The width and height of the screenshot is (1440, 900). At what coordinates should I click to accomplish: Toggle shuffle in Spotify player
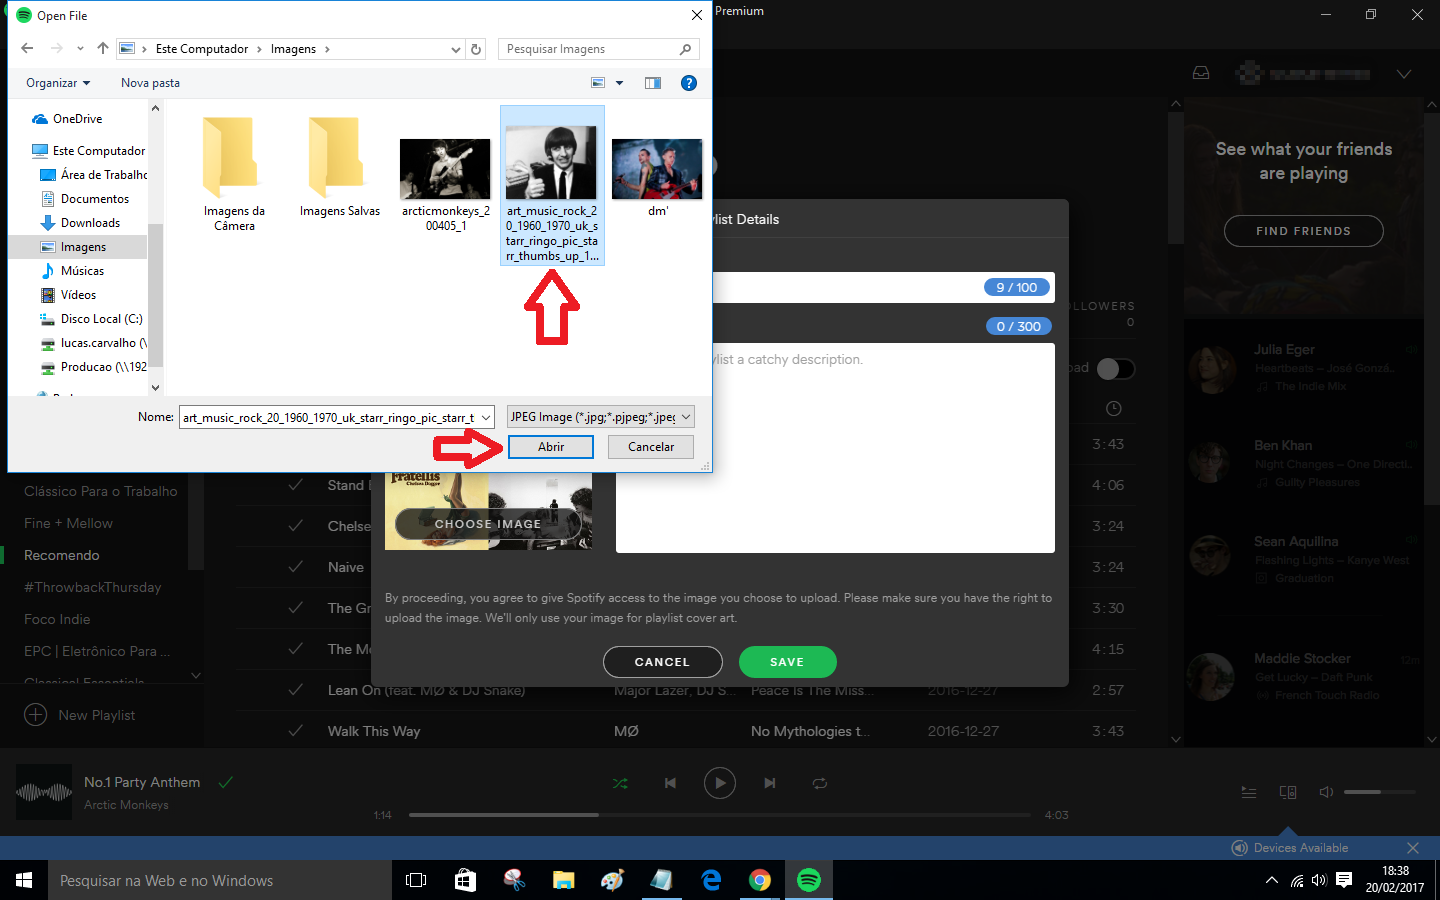[620, 783]
